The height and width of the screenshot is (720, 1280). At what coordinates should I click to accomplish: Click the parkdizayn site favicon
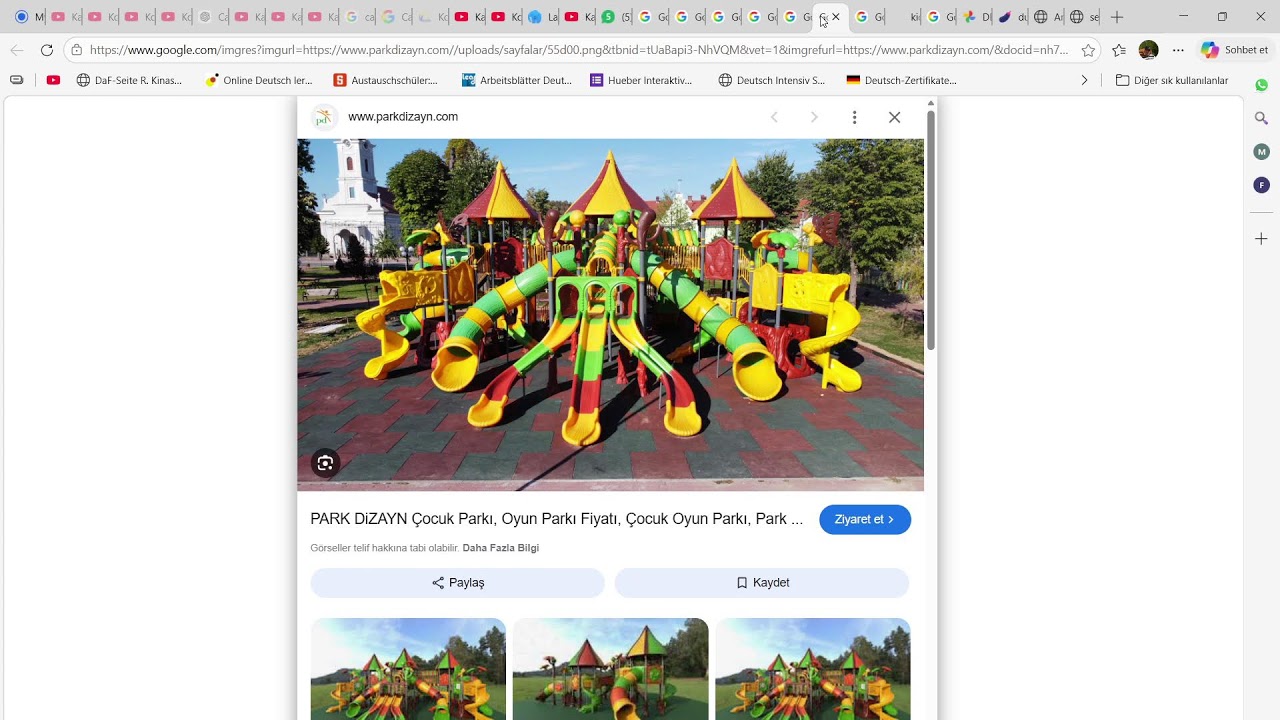coord(323,117)
